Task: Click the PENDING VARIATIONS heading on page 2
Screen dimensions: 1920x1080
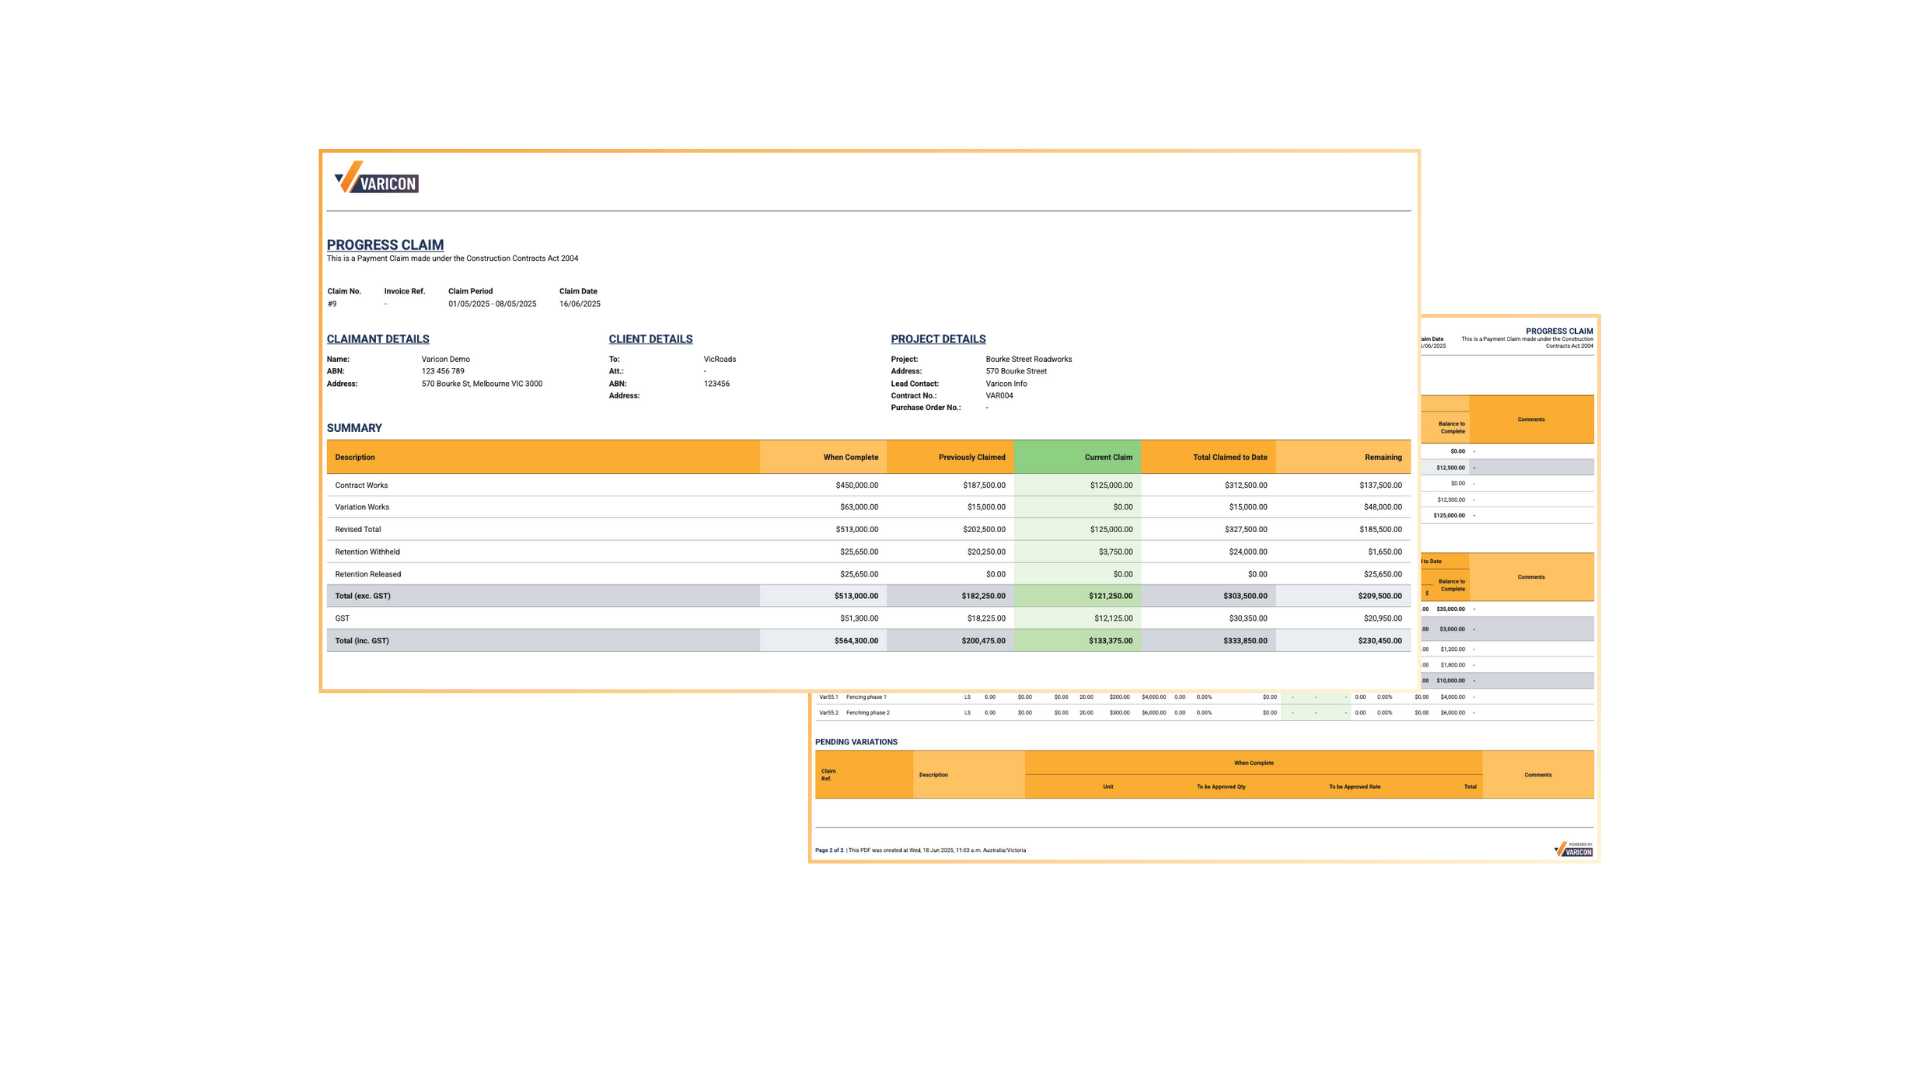Action: [856, 742]
